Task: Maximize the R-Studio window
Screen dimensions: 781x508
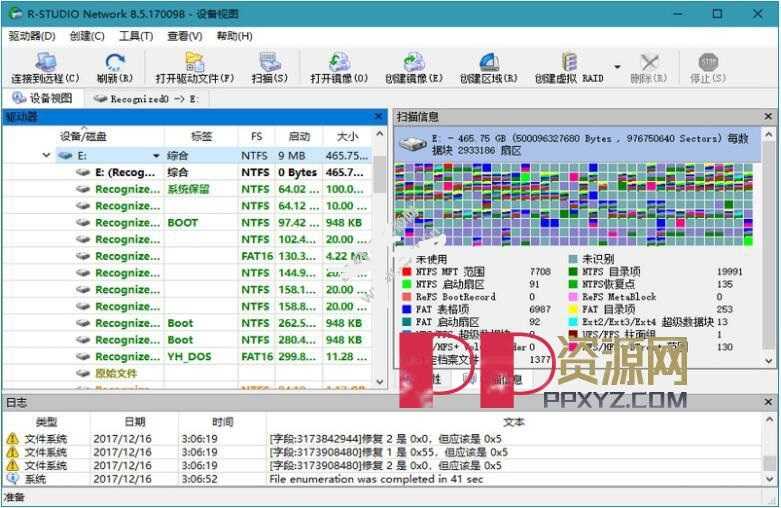Action: point(717,13)
